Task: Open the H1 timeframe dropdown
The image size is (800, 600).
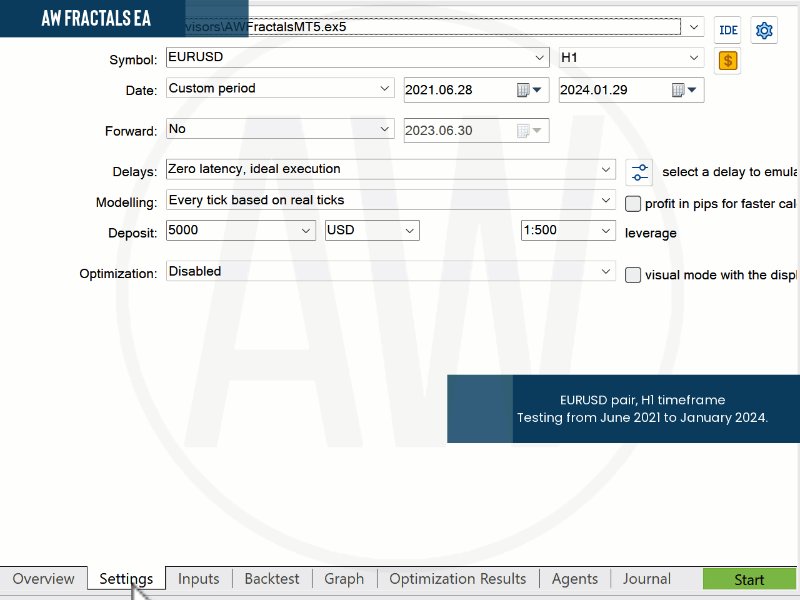Action: coord(693,58)
